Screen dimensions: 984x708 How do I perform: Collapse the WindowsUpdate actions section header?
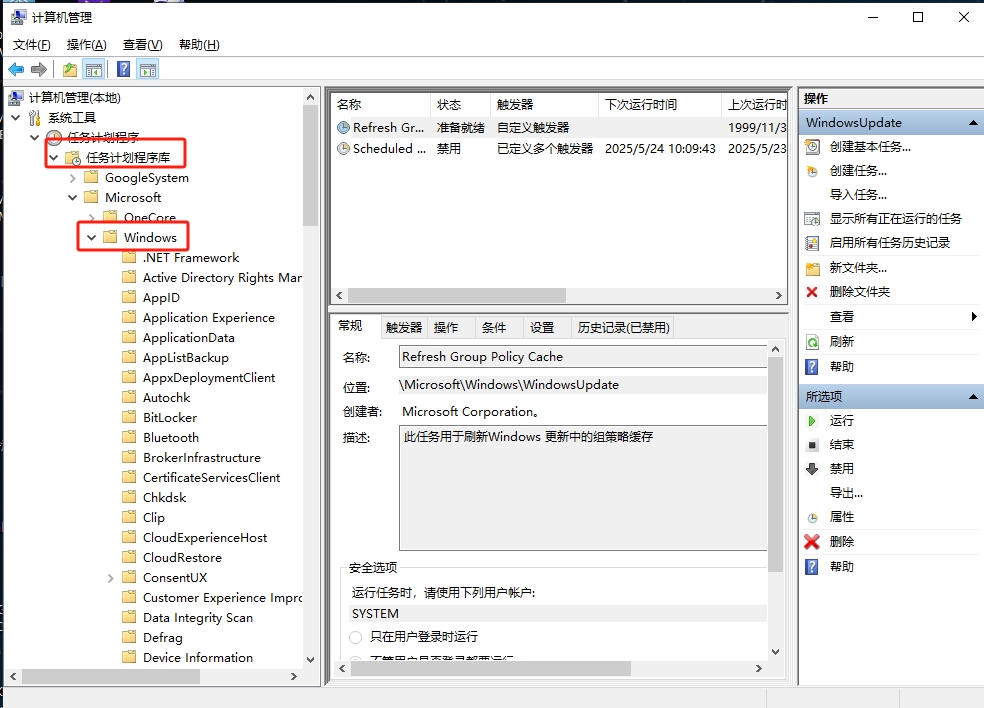coord(972,123)
